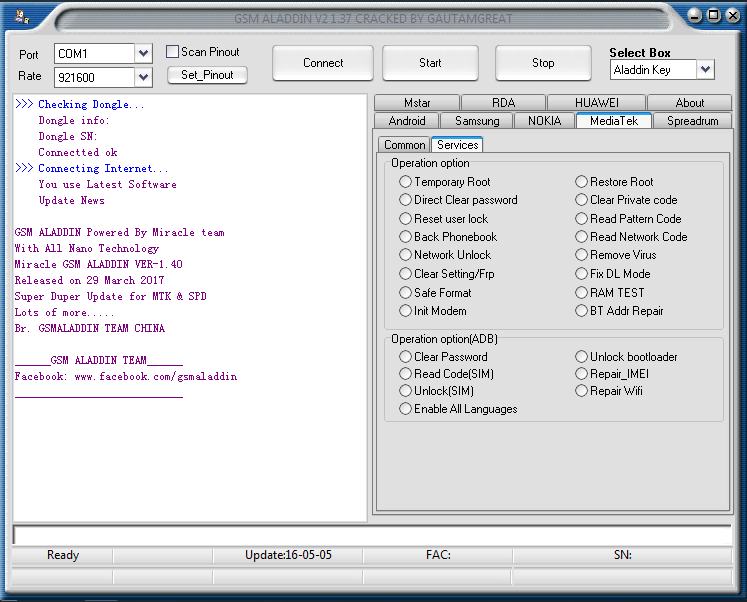
Task: Click the 'Checking Dongle...' log line
Action: [x=80, y=104]
